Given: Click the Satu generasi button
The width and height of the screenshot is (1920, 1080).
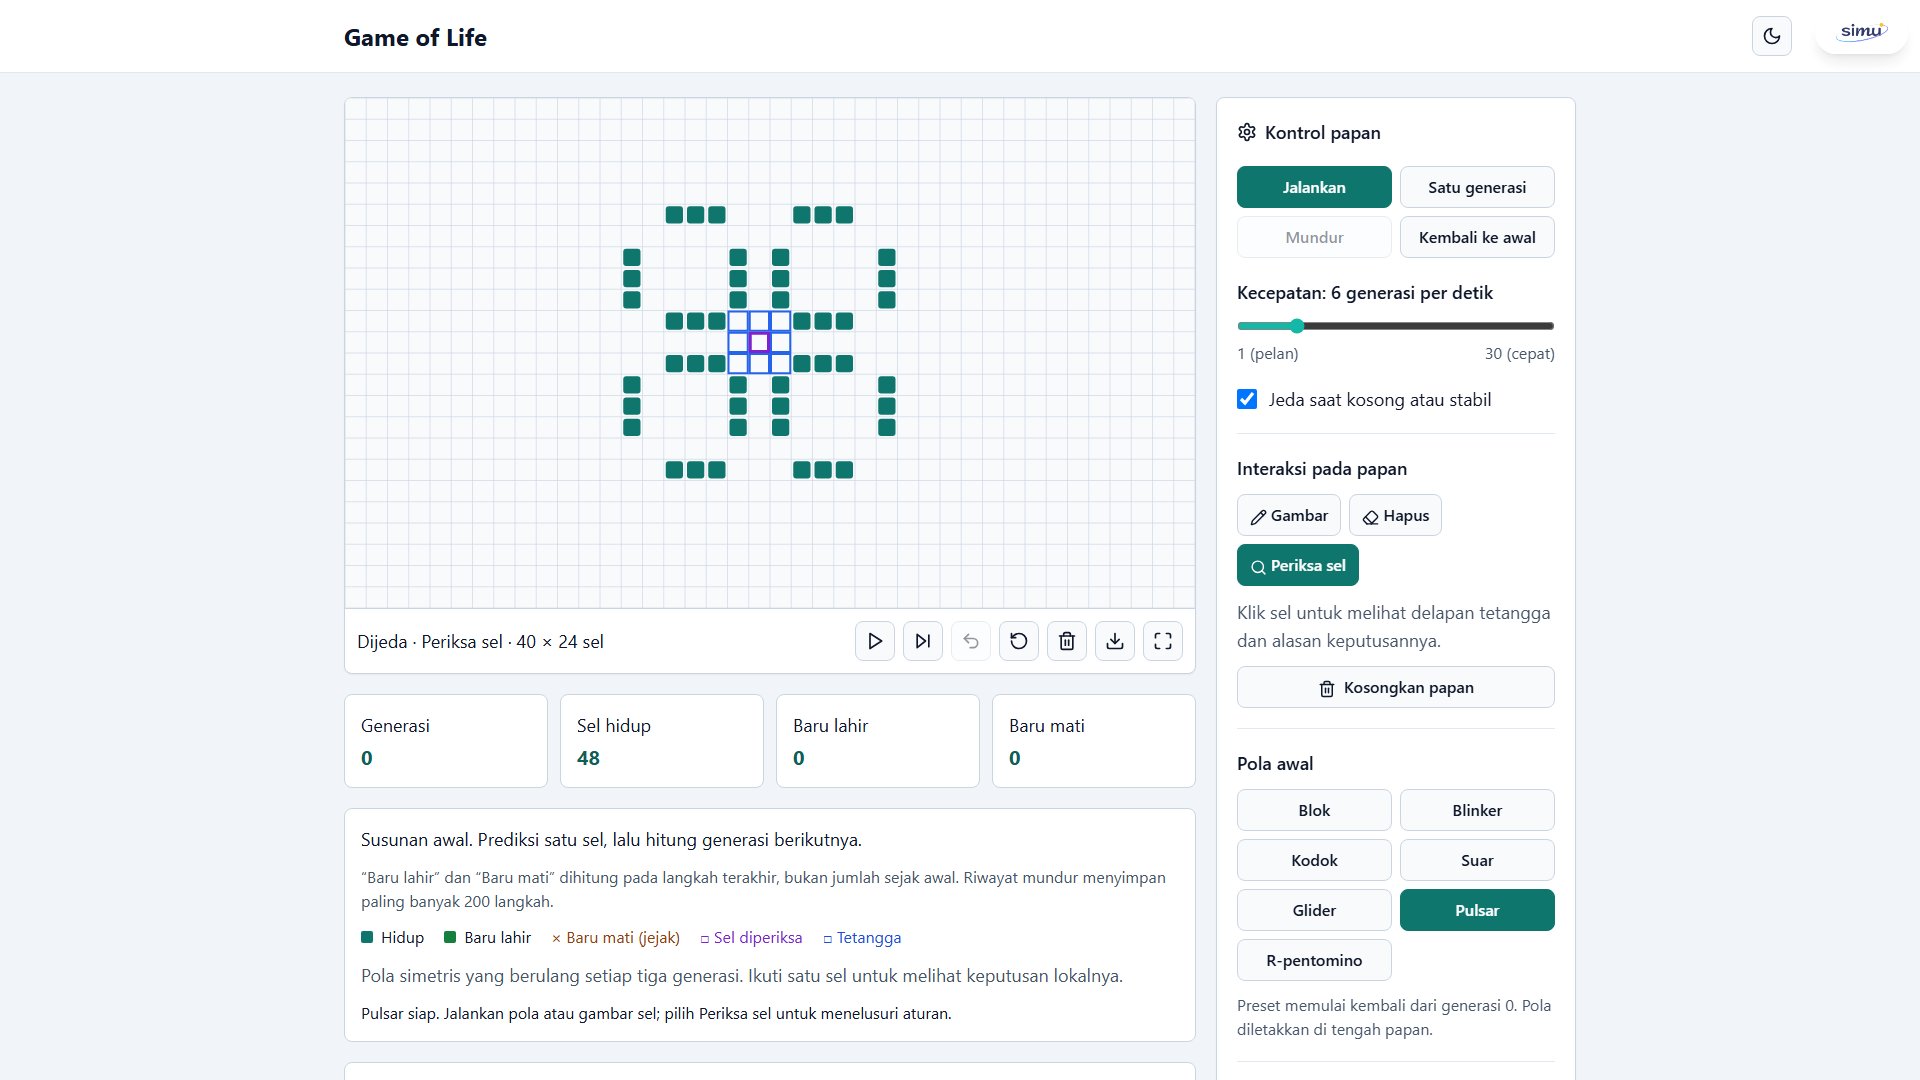Looking at the screenshot, I should [x=1477, y=187].
